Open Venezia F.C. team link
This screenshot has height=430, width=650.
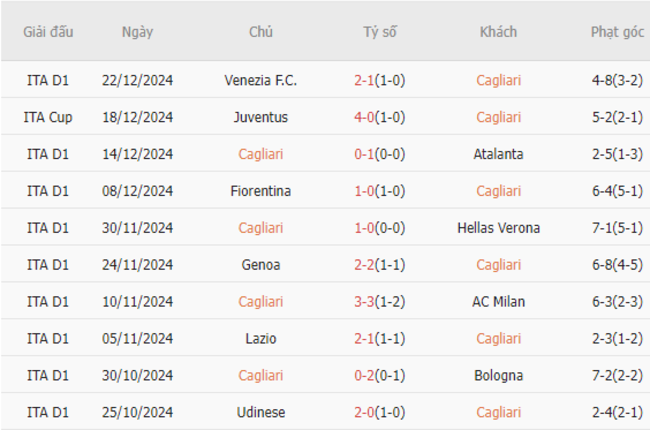click(261, 80)
